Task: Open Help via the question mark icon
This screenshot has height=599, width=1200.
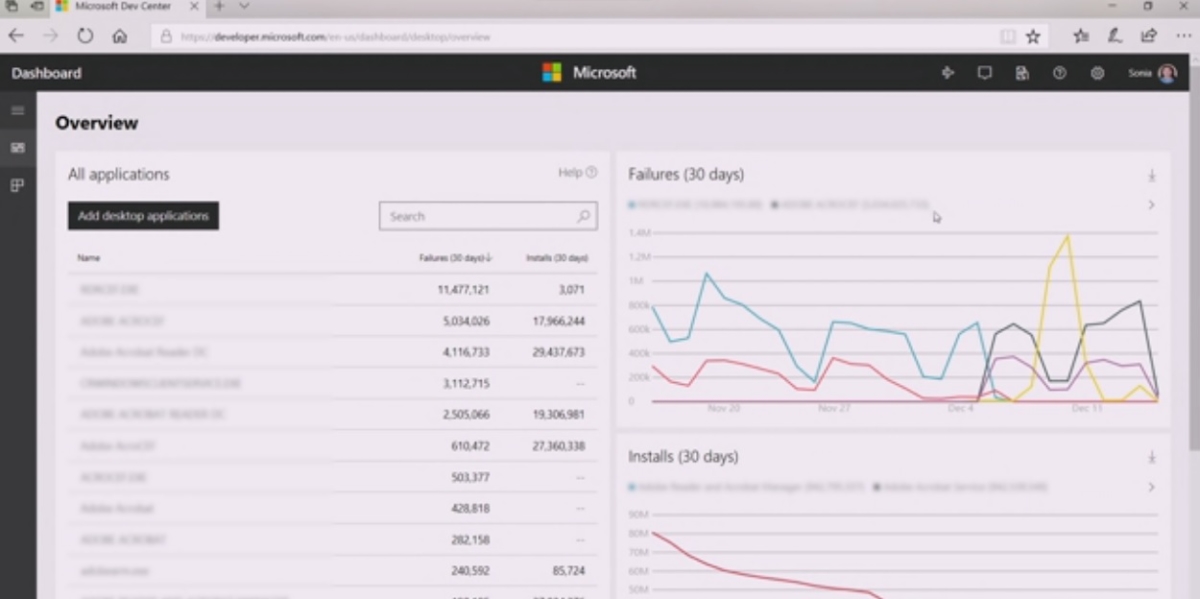Action: coord(1059,72)
